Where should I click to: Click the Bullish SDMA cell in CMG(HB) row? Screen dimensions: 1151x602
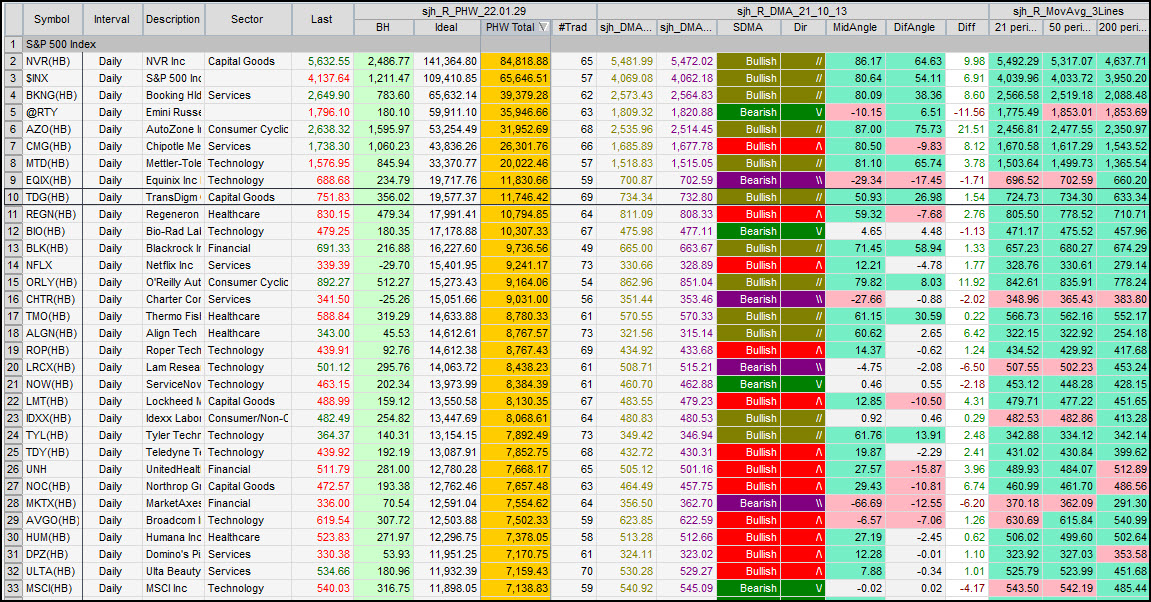(x=748, y=146)
